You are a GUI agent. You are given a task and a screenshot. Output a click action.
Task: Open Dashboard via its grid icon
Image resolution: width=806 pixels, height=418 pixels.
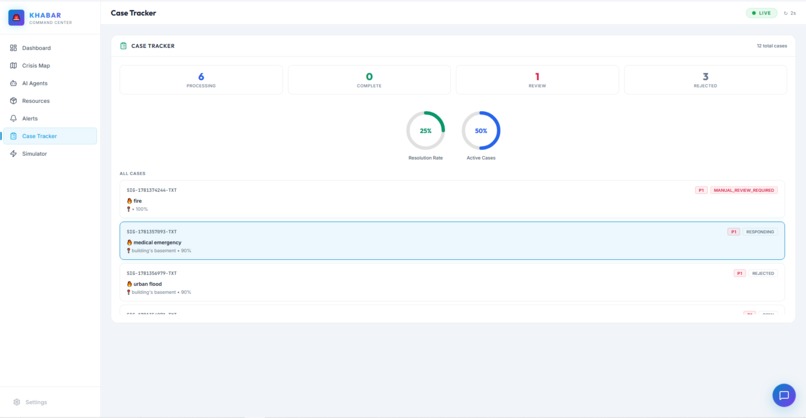click(13, 48)
